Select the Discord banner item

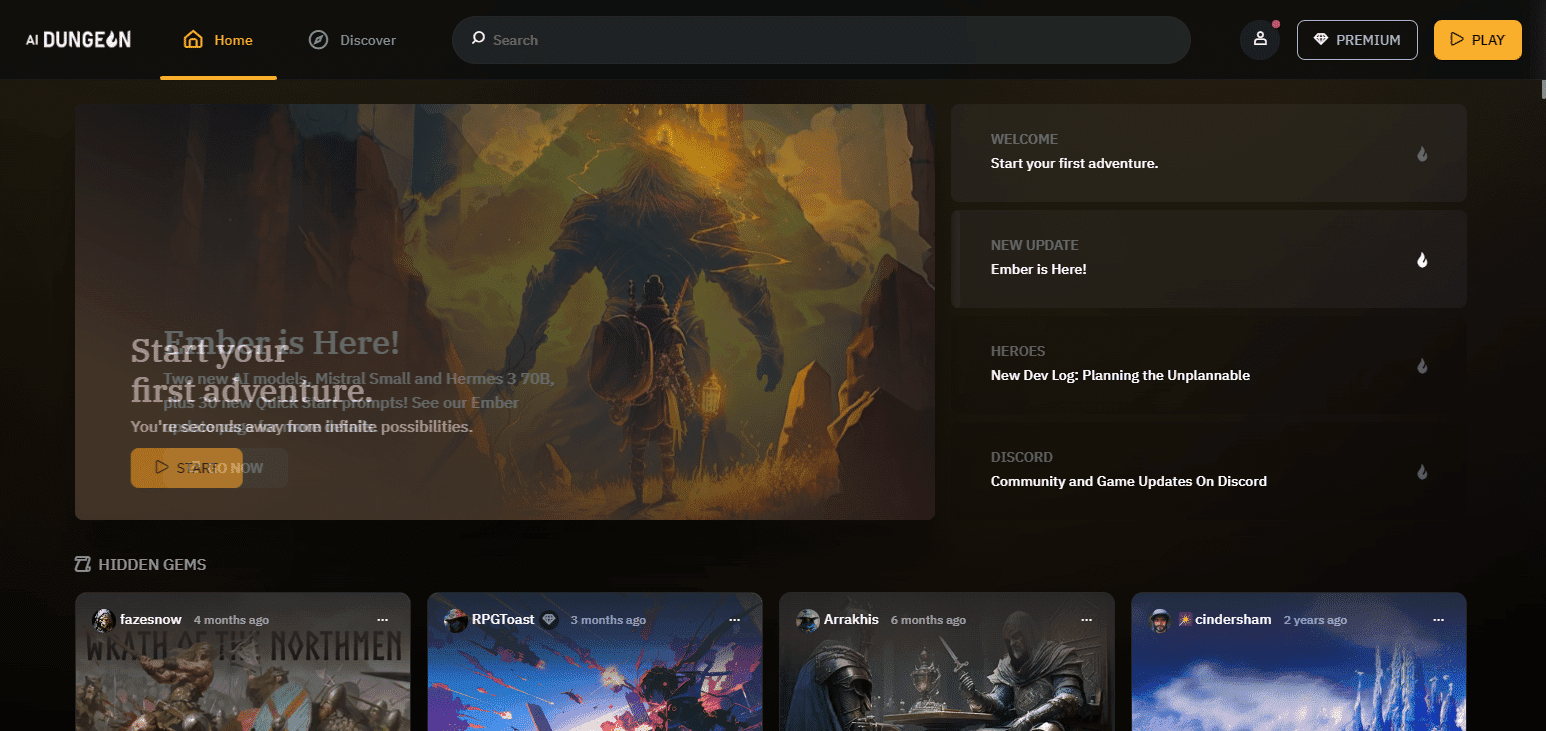pyautogui.click(x=1209, y=470)
